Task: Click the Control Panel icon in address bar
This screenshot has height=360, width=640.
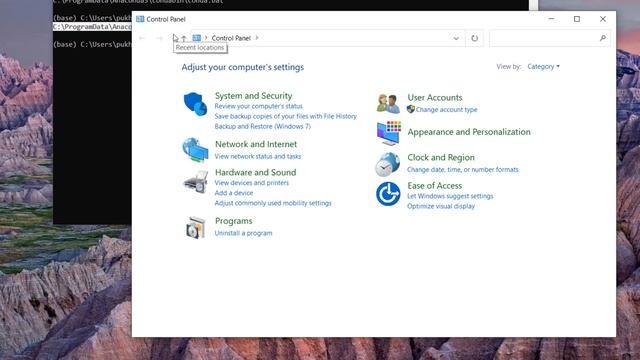Action: (197, 38)
